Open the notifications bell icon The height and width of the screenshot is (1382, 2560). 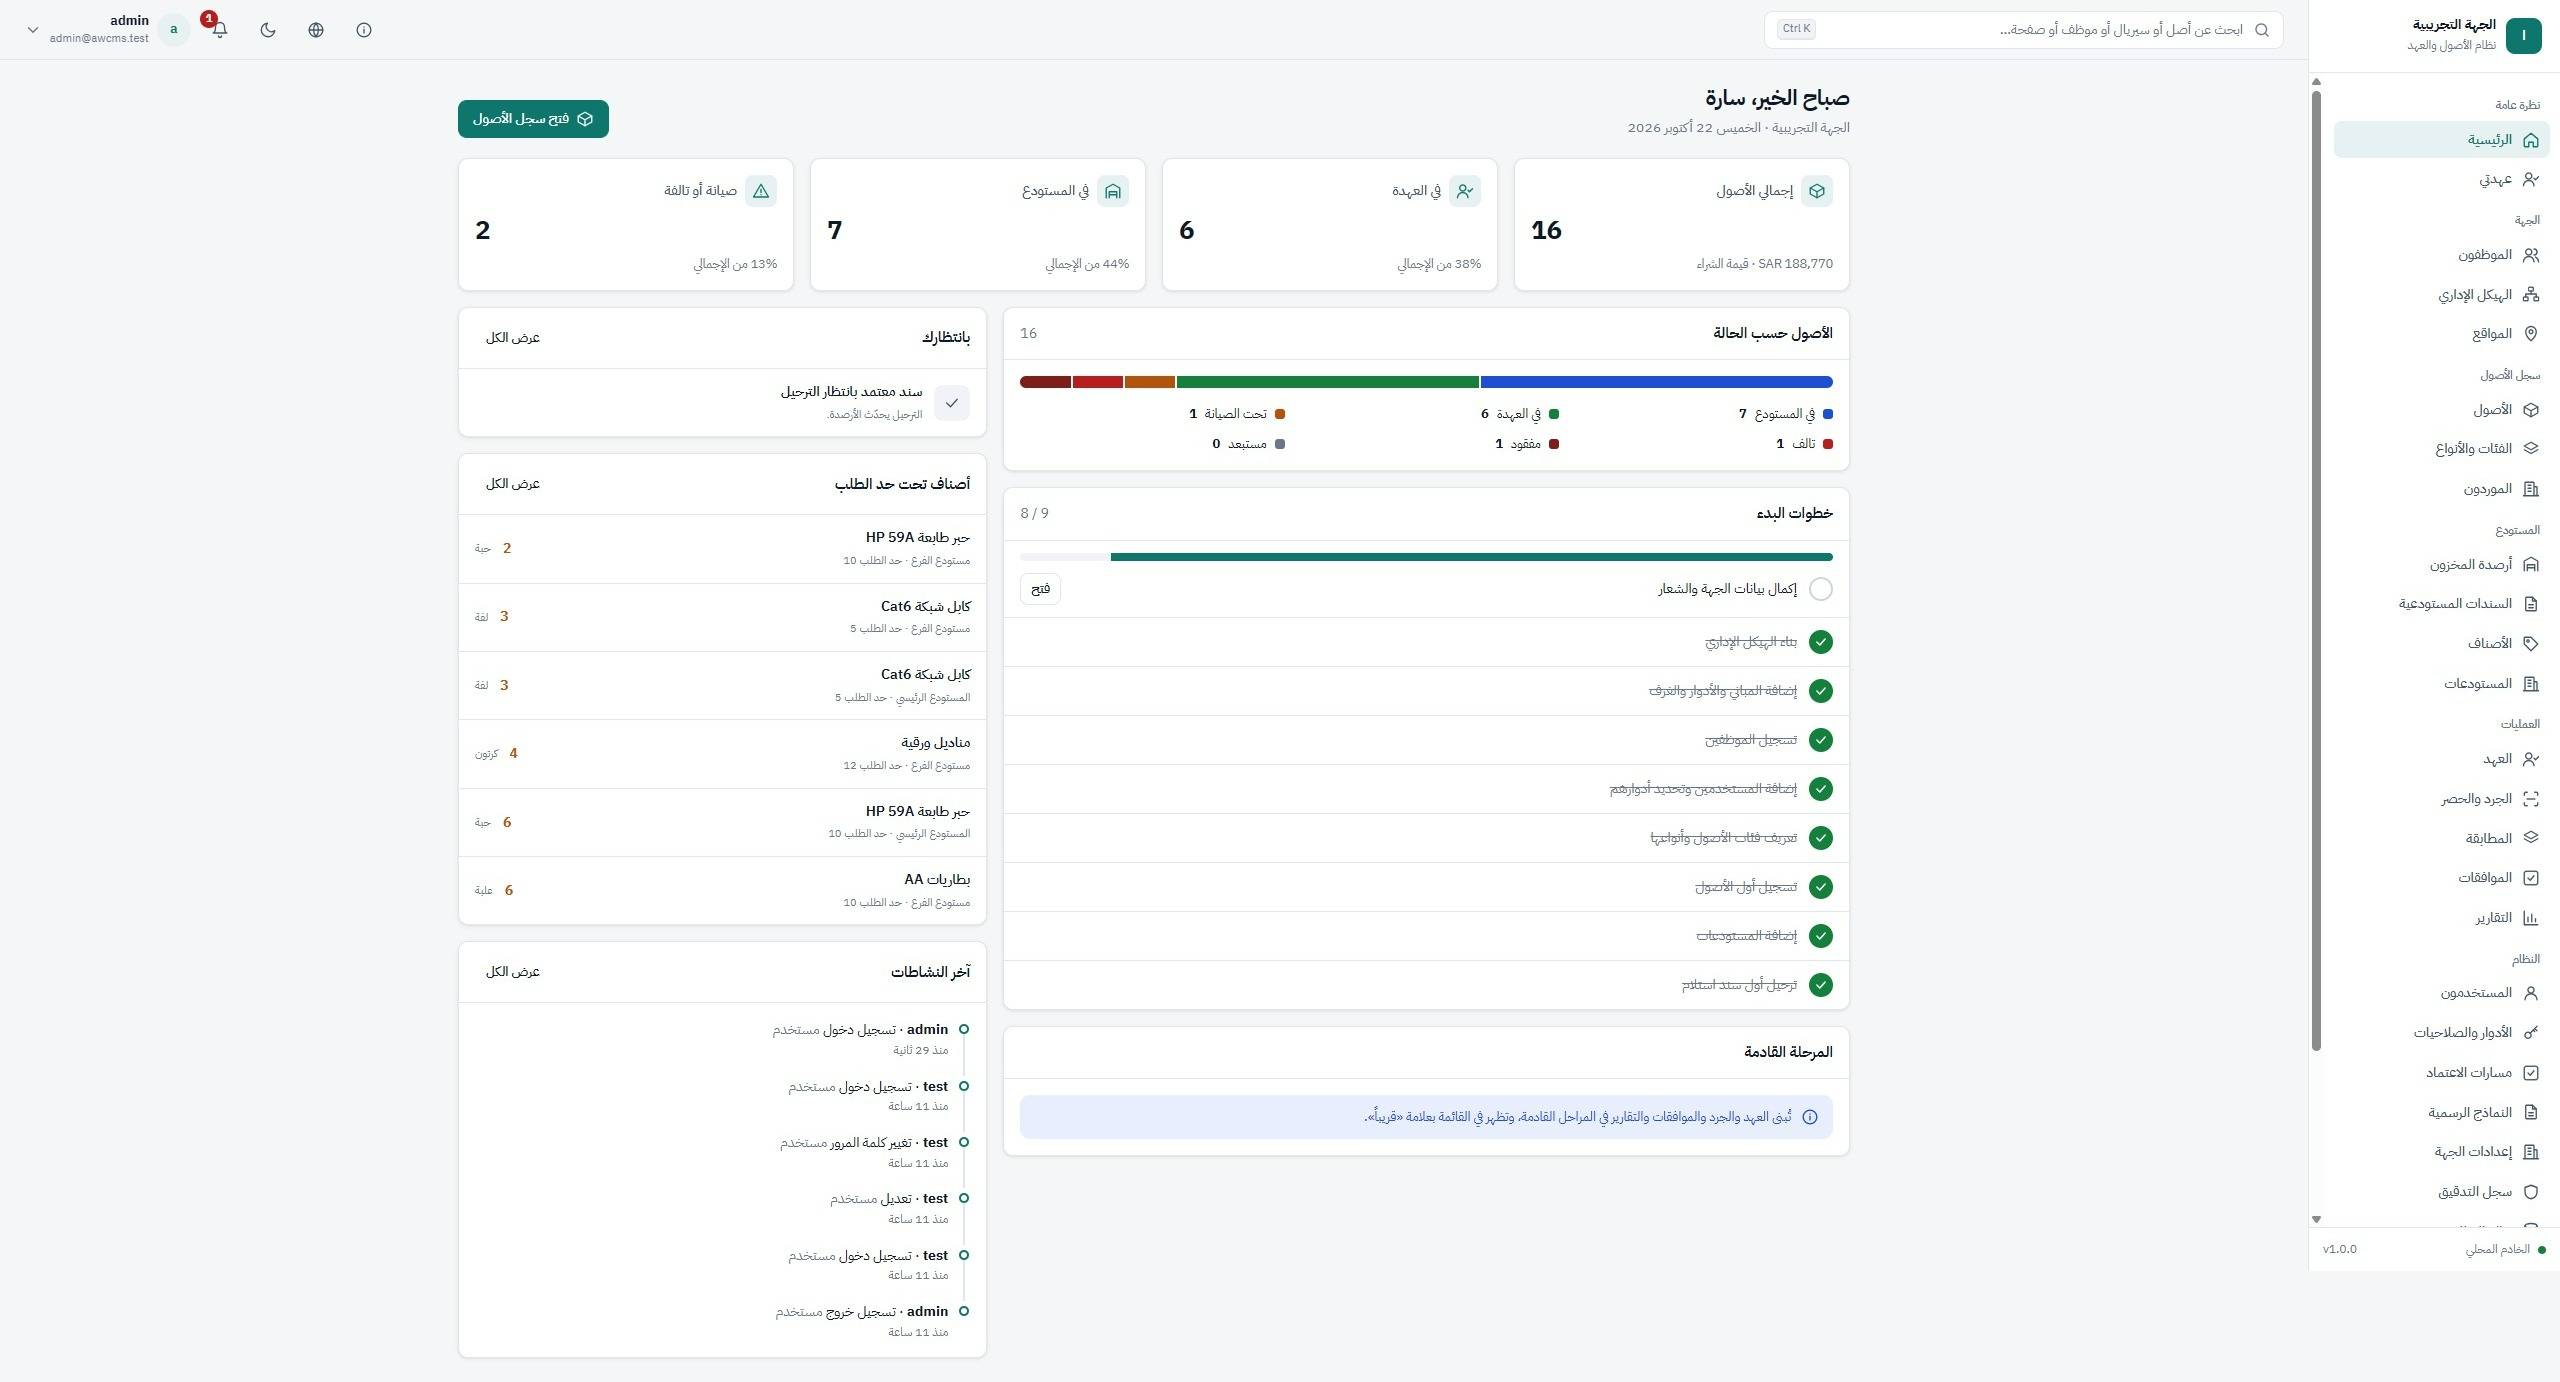220,30
